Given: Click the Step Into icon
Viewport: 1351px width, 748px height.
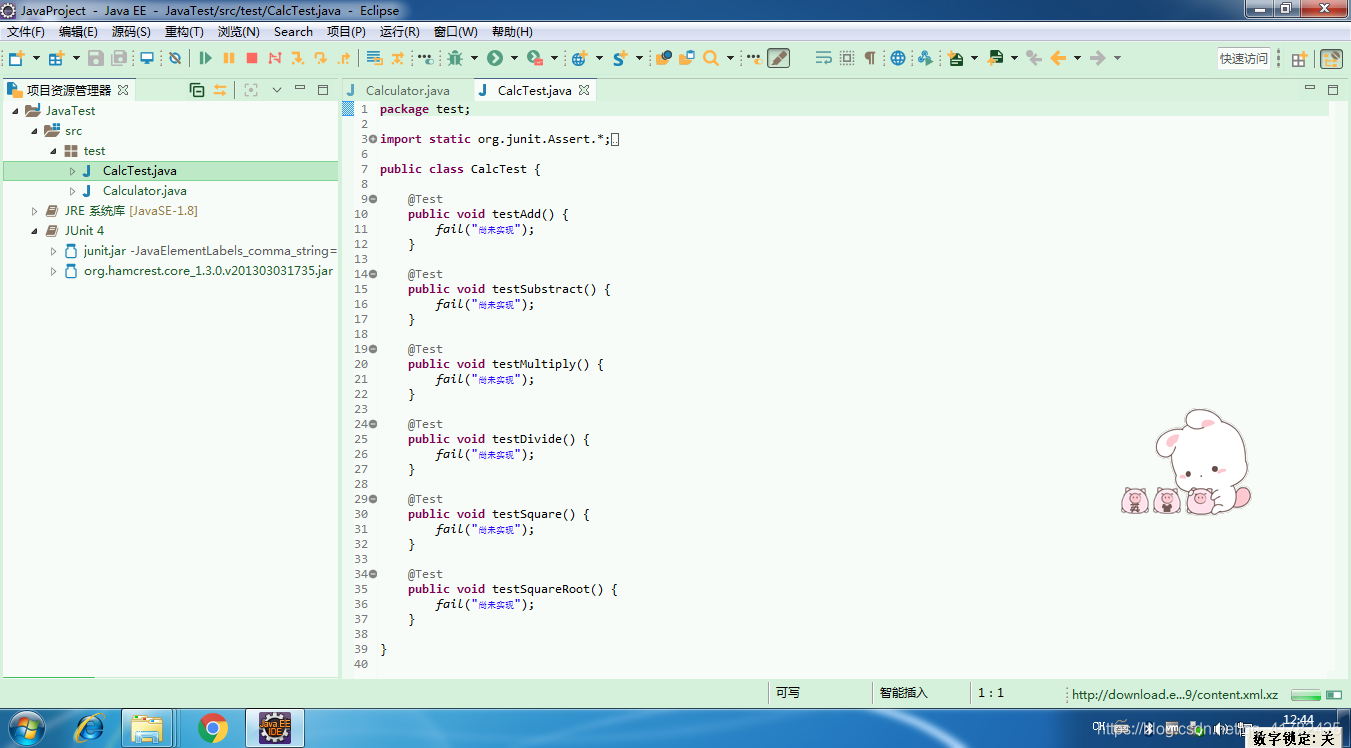Looking at the screenshot, I should 297,58.
